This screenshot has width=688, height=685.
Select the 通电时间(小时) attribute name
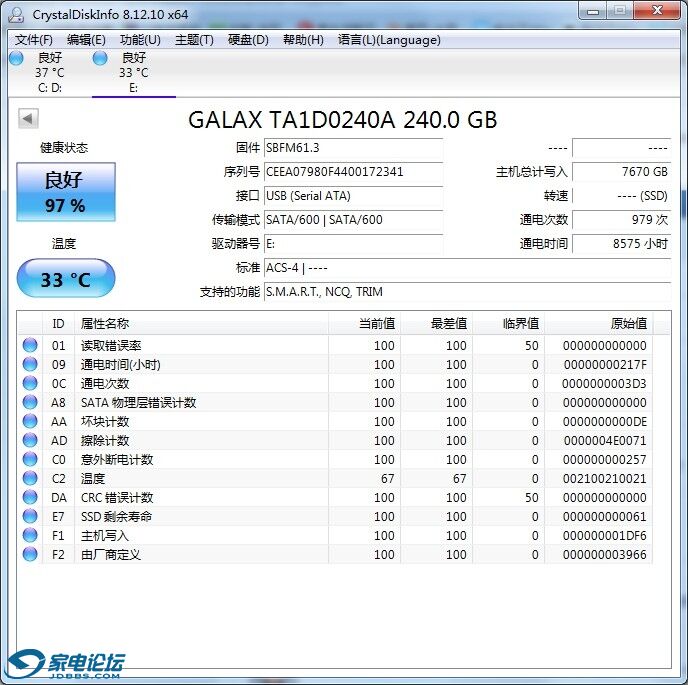pyautogui.click(x=121, y=365)
